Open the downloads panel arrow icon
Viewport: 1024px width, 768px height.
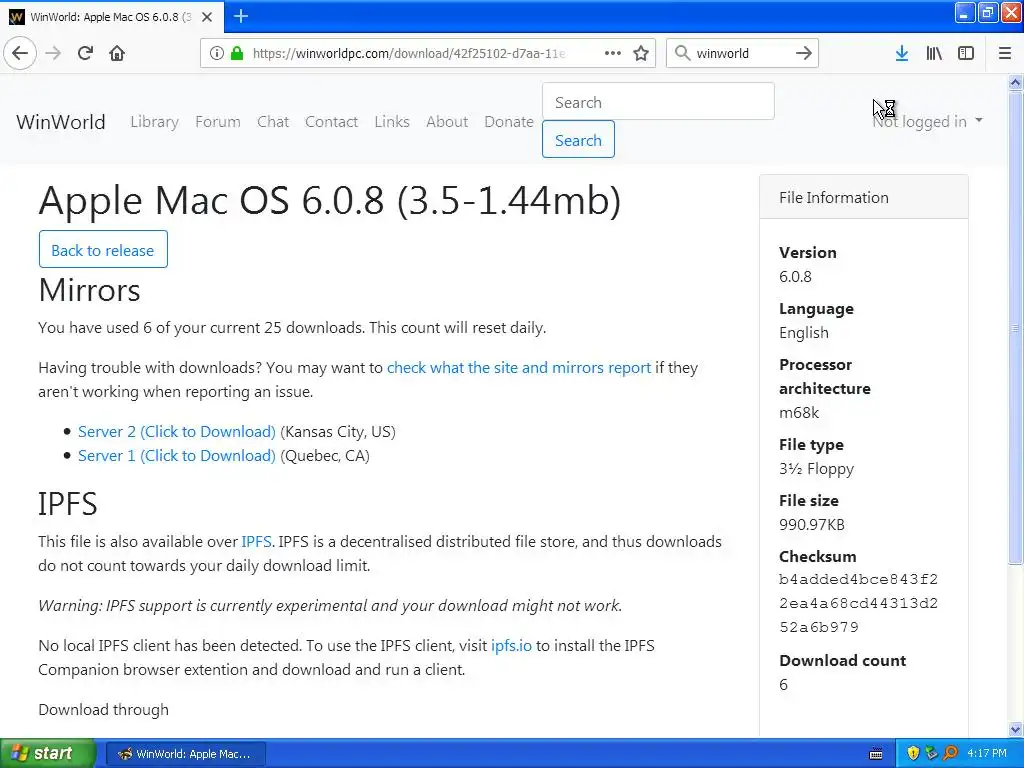[x=902, y=53]
